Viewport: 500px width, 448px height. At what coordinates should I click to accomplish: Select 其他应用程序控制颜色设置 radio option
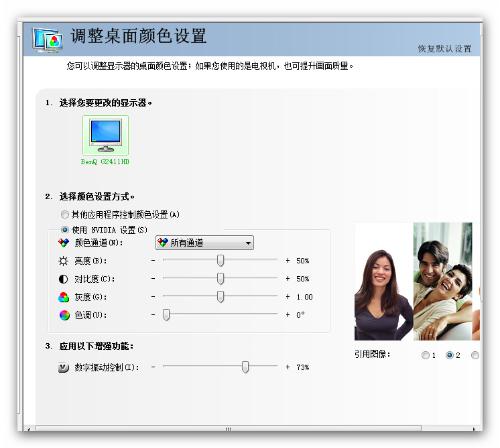tap(65, 214)
